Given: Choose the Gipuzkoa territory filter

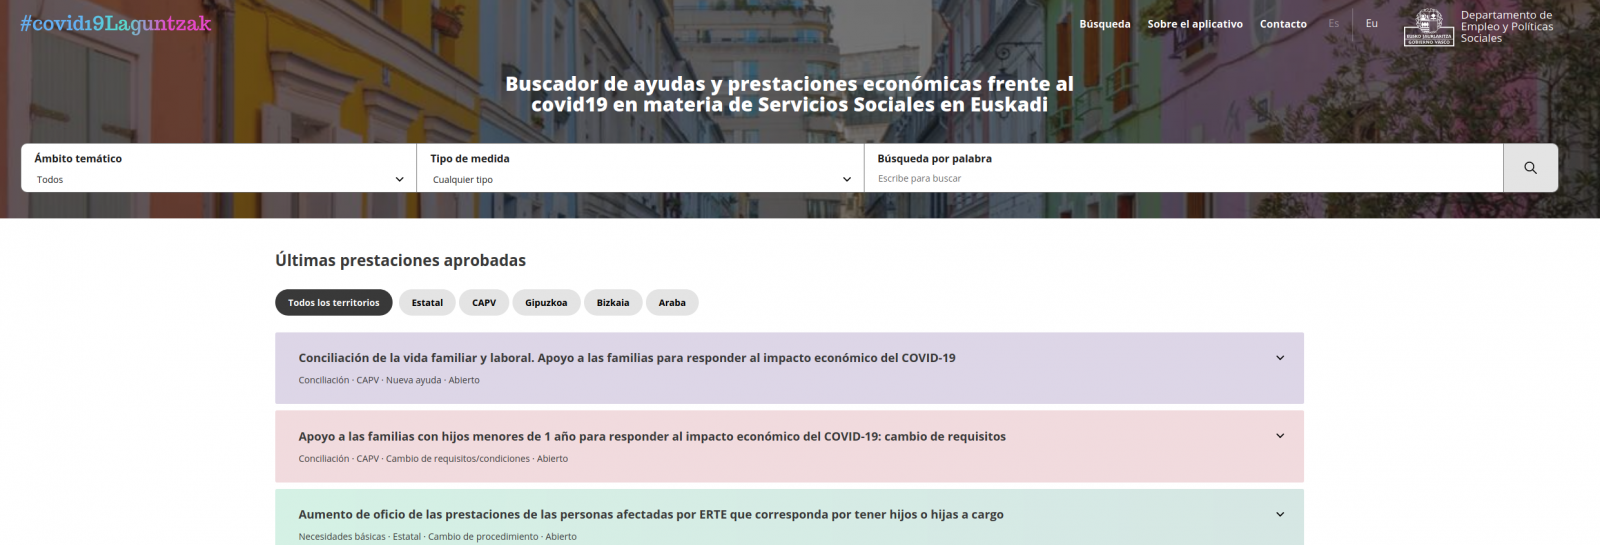Looking at the screenshot, I should coord(546,303).
